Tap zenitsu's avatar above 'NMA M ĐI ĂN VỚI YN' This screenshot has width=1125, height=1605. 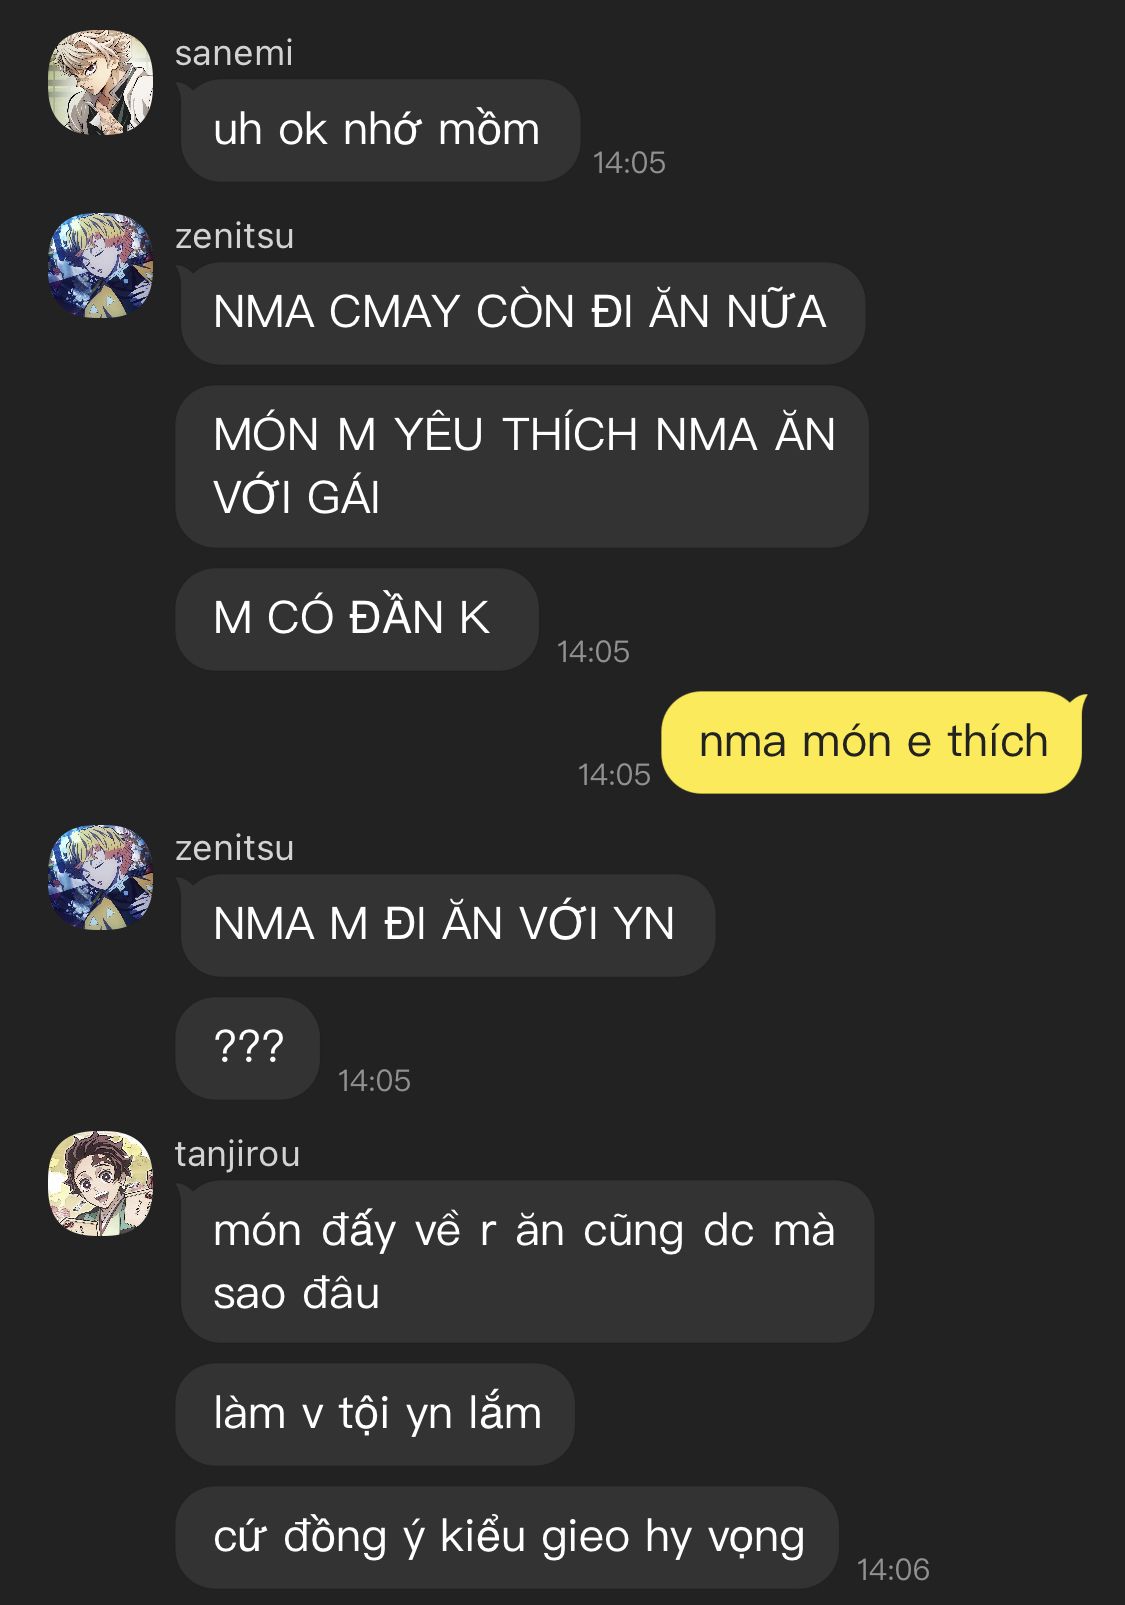101,878
